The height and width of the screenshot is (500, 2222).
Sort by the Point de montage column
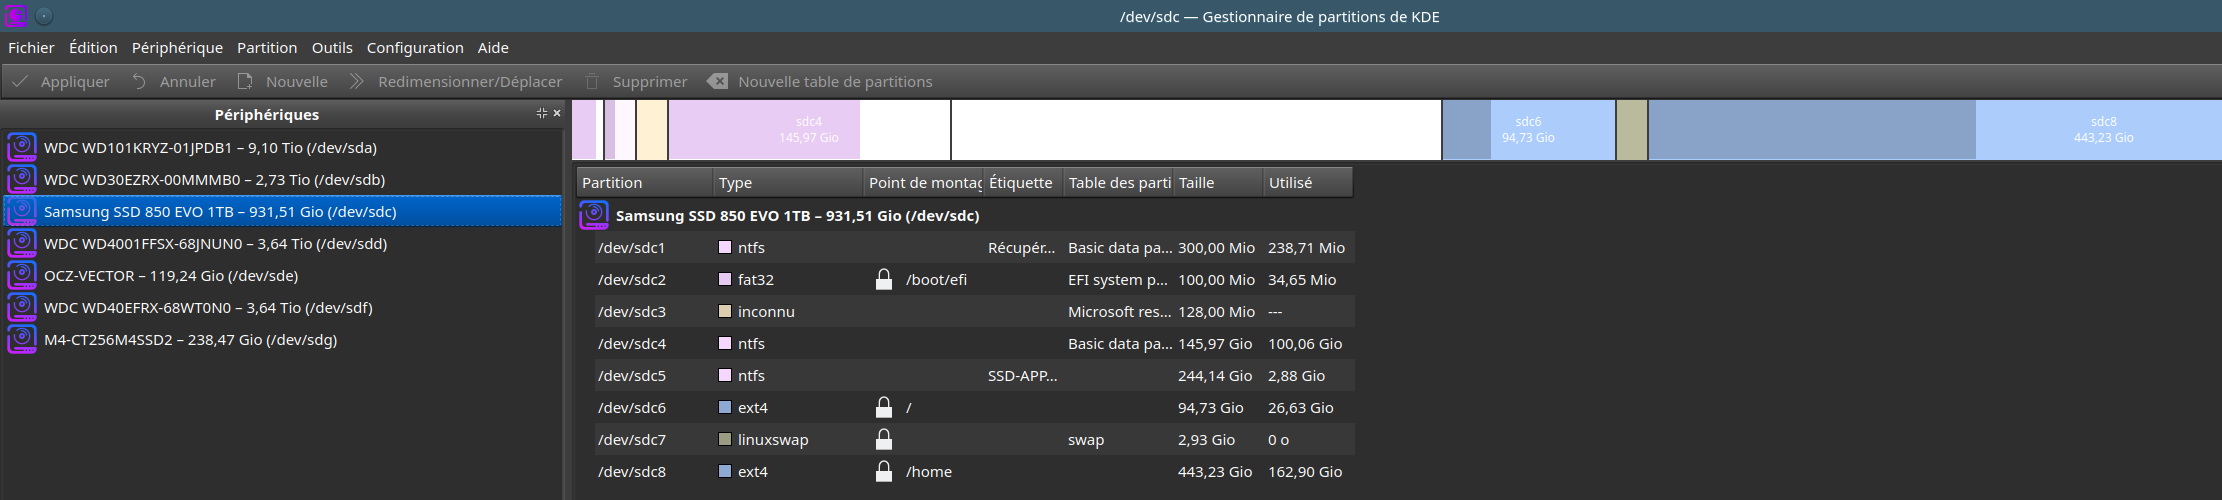923,182
